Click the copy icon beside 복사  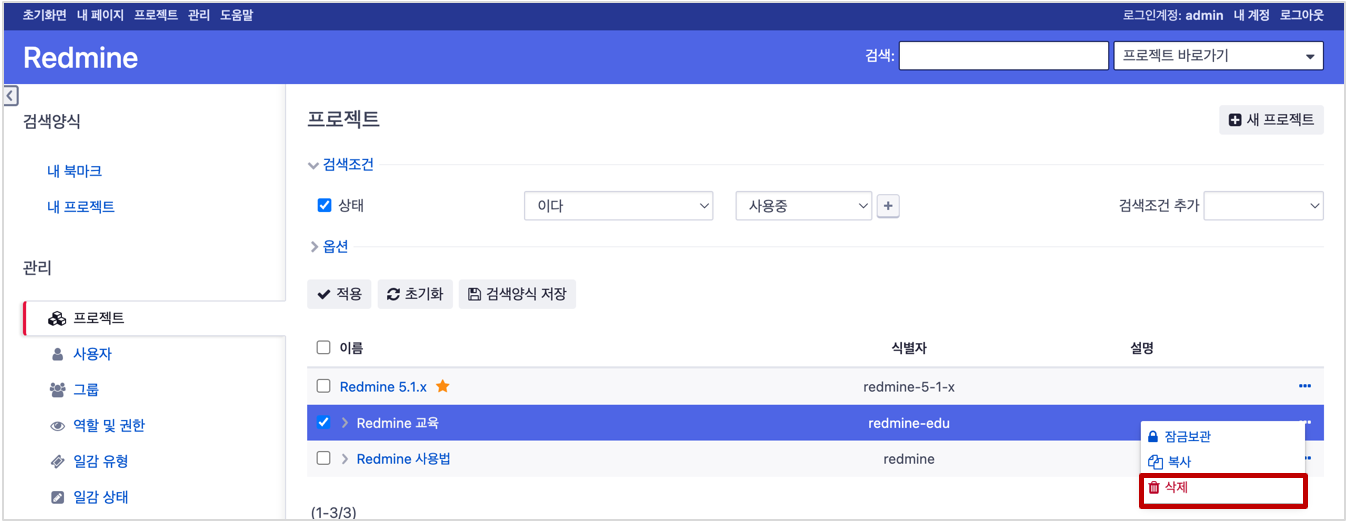pos(1155,462)
